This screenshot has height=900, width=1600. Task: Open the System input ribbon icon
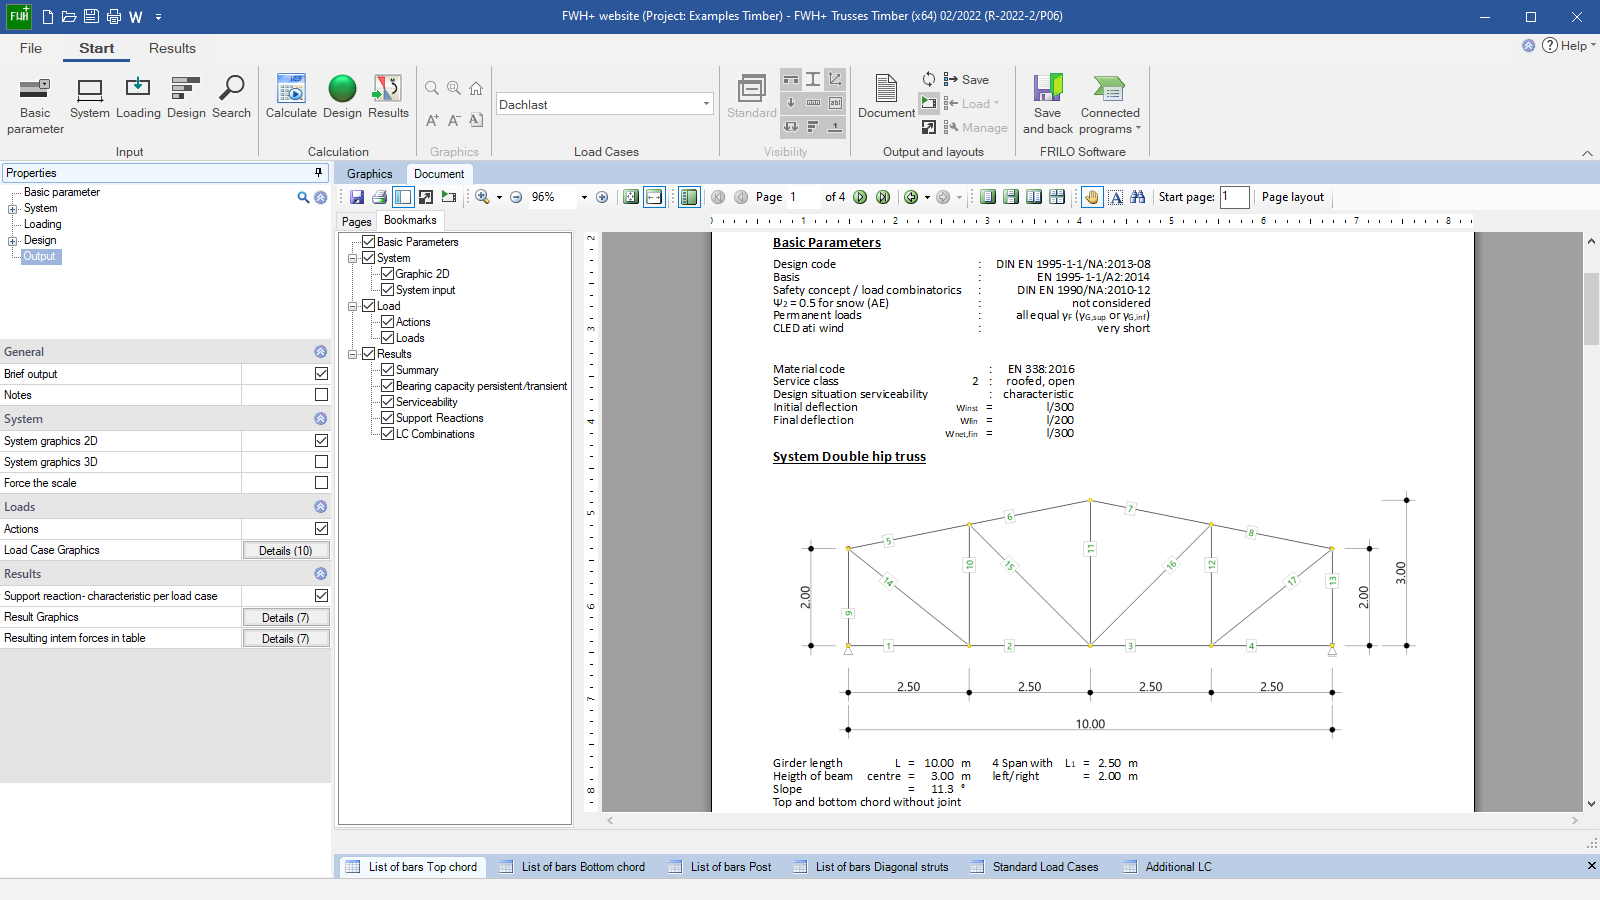[x=90, y=97]
